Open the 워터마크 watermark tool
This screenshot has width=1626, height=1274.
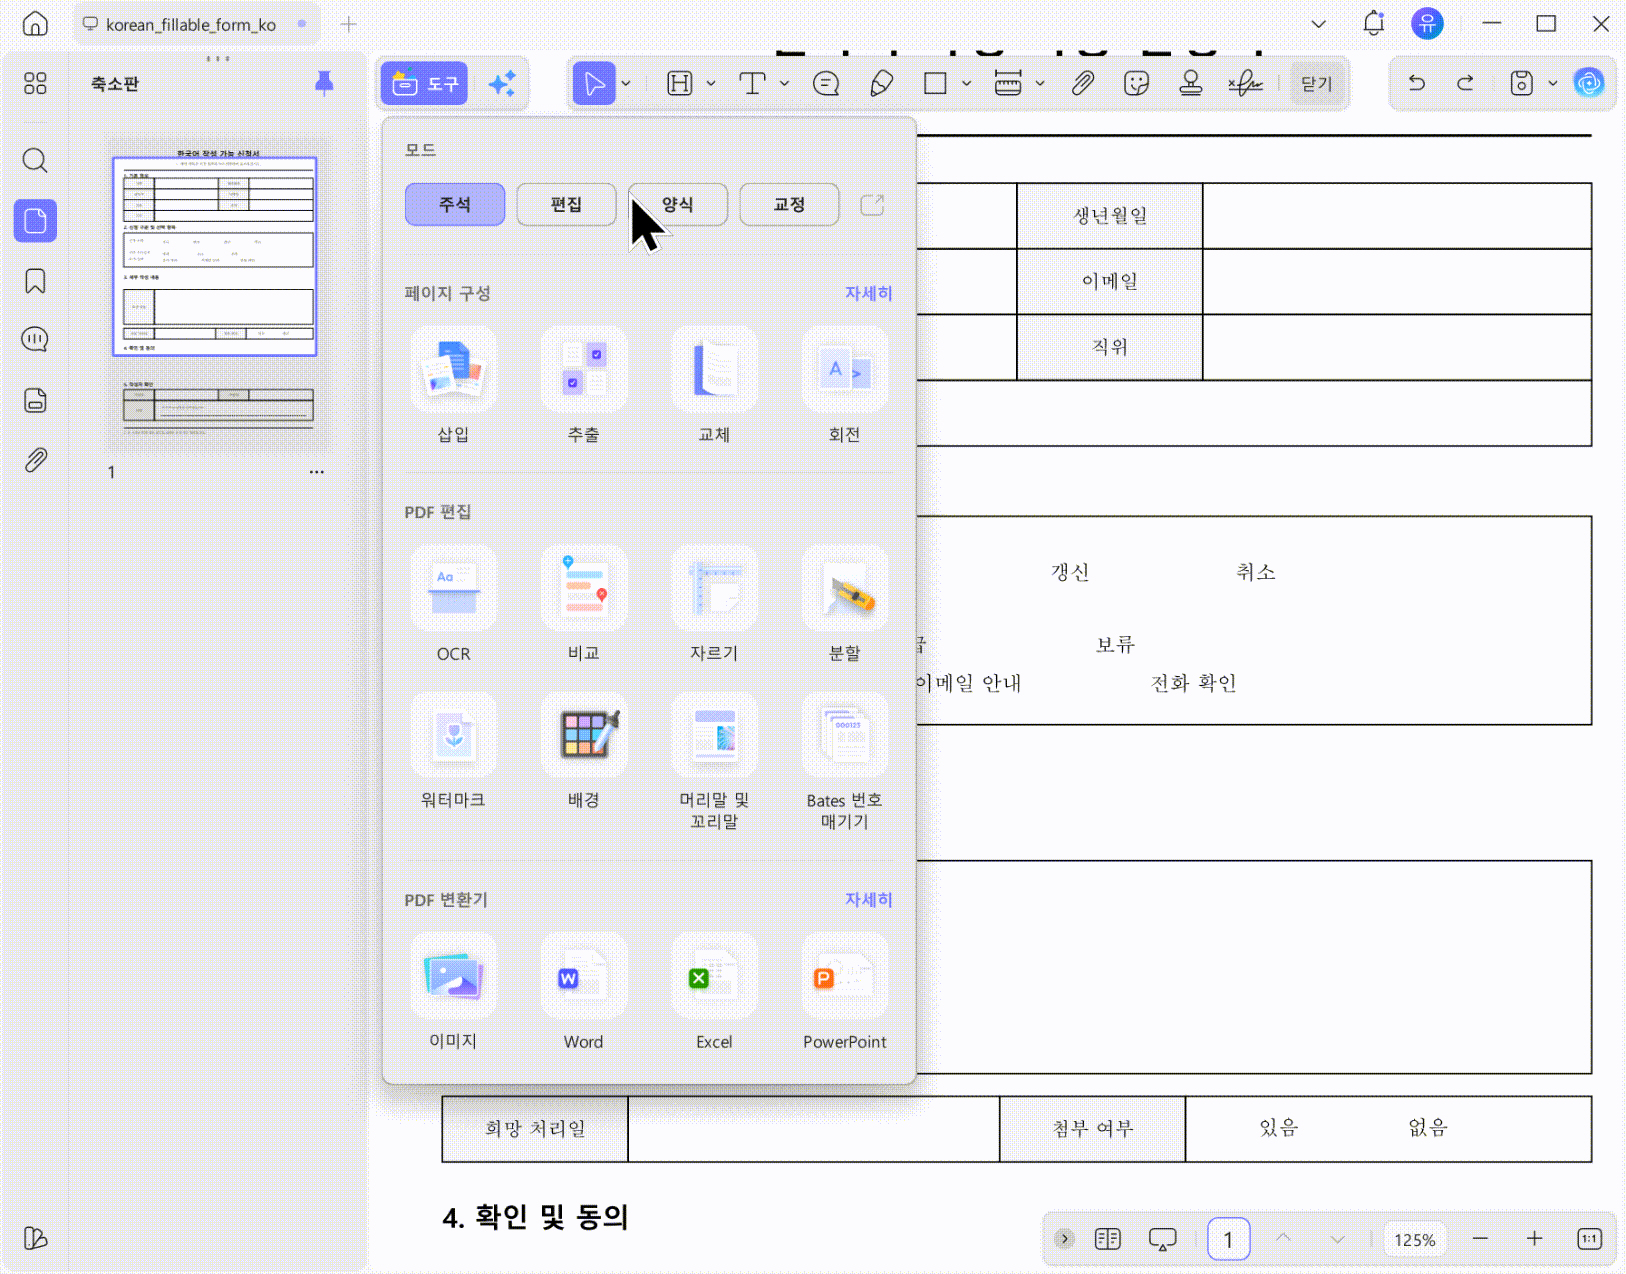pyautogui.click(x=453, y=751)
